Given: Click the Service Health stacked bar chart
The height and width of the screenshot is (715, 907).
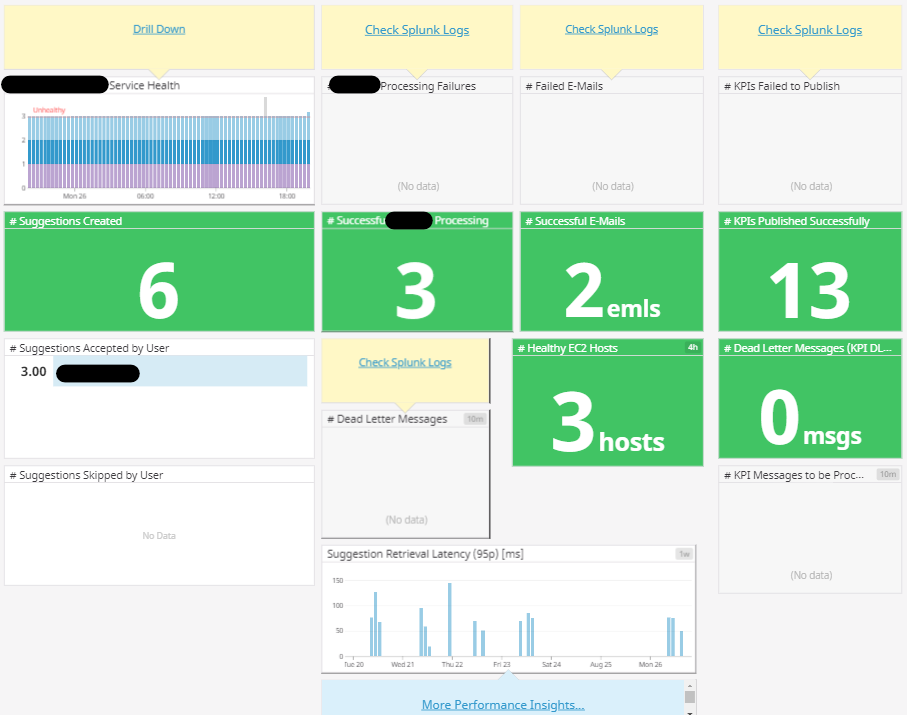Looking at the screenshot, I should pos(168,150).
